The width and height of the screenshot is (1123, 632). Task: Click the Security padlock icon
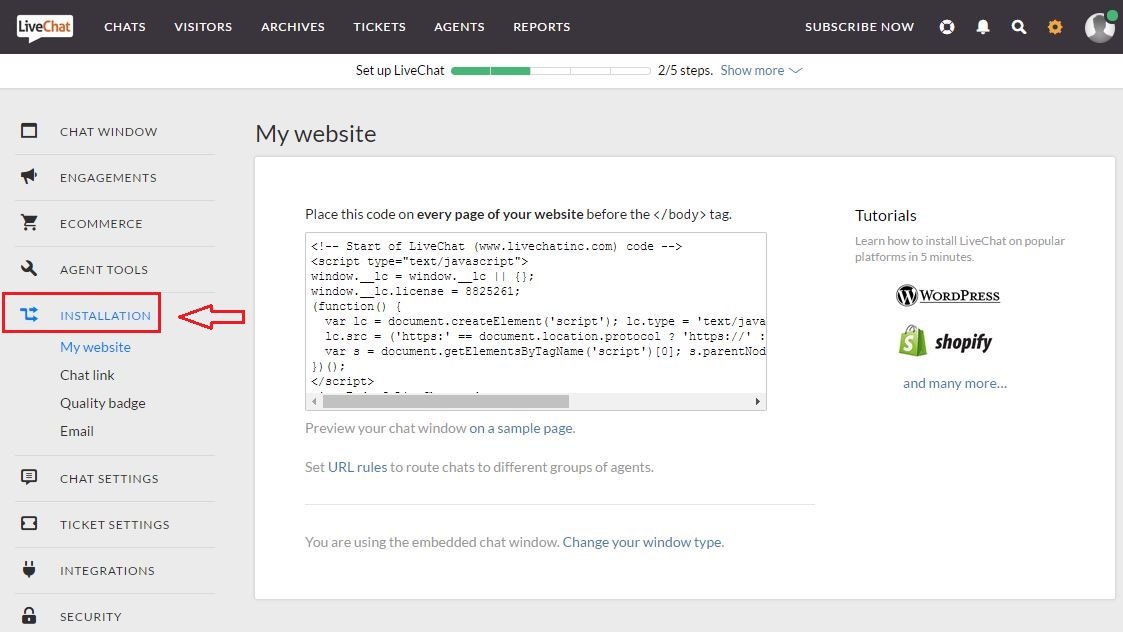click(29, 615)
